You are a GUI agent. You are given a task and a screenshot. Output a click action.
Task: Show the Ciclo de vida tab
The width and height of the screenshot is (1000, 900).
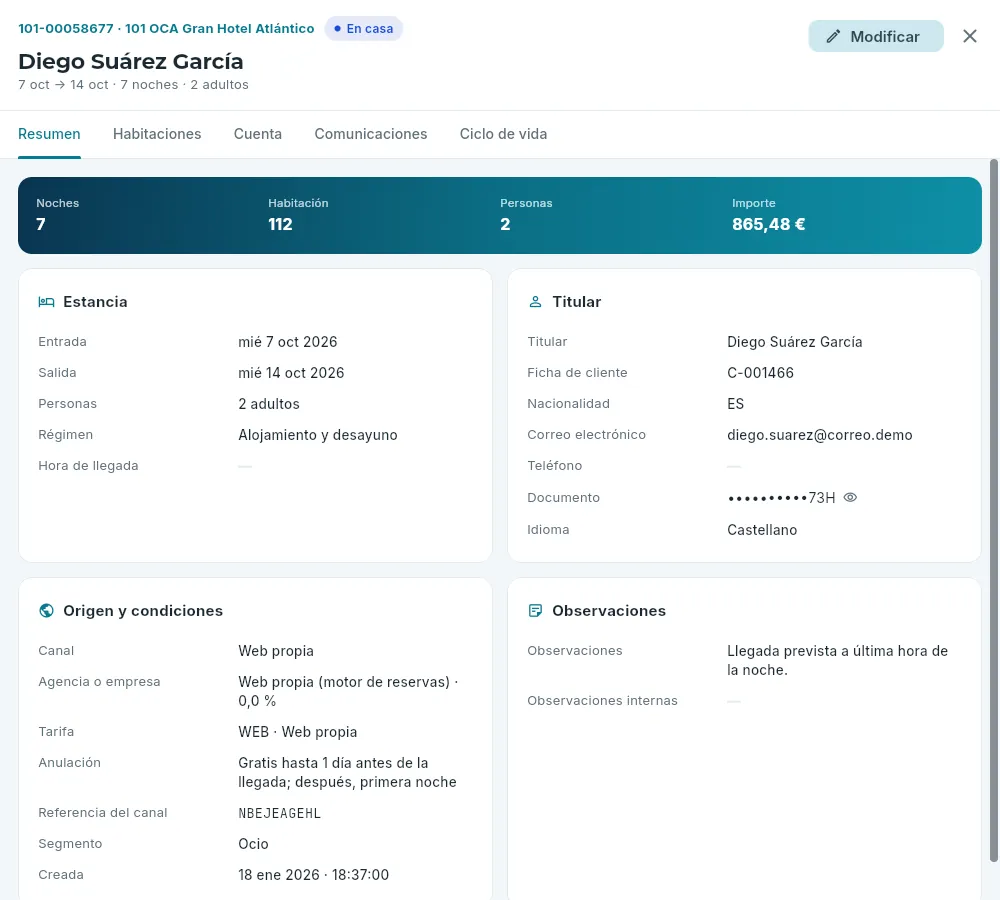click(x=503, y=134)
